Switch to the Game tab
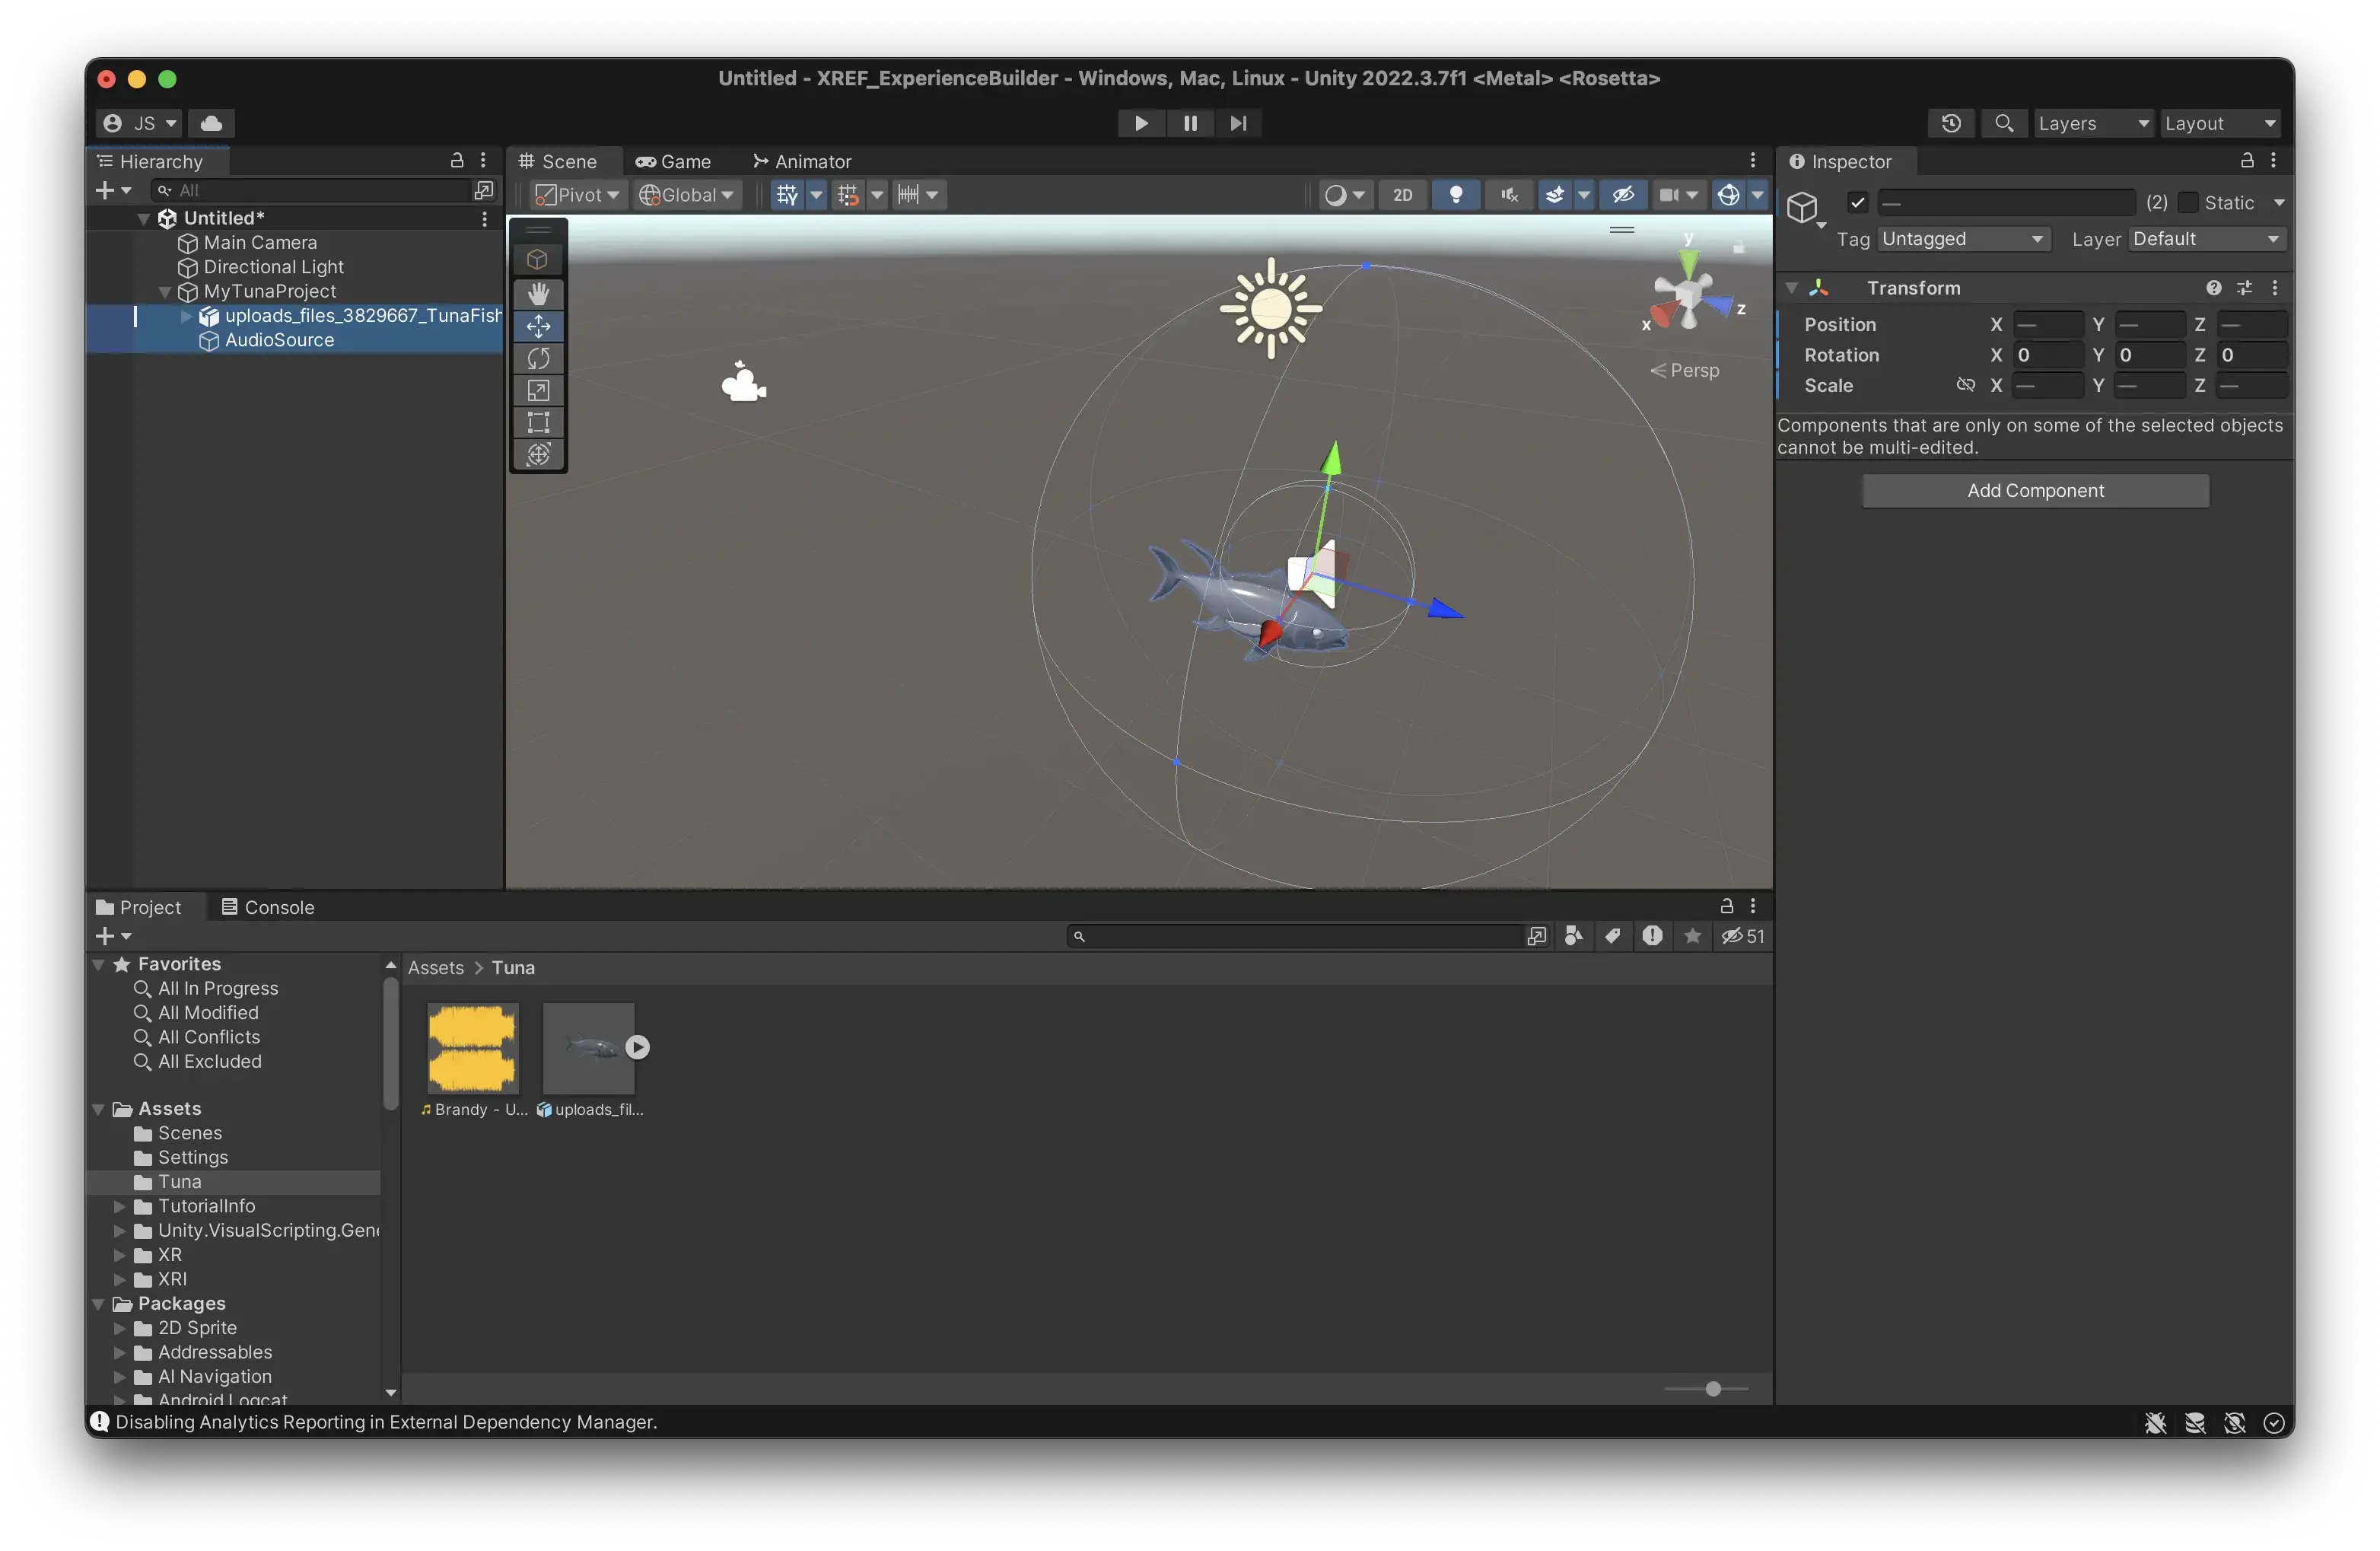This screenshot has height=1551, width=2380. [x=673, y=161]
